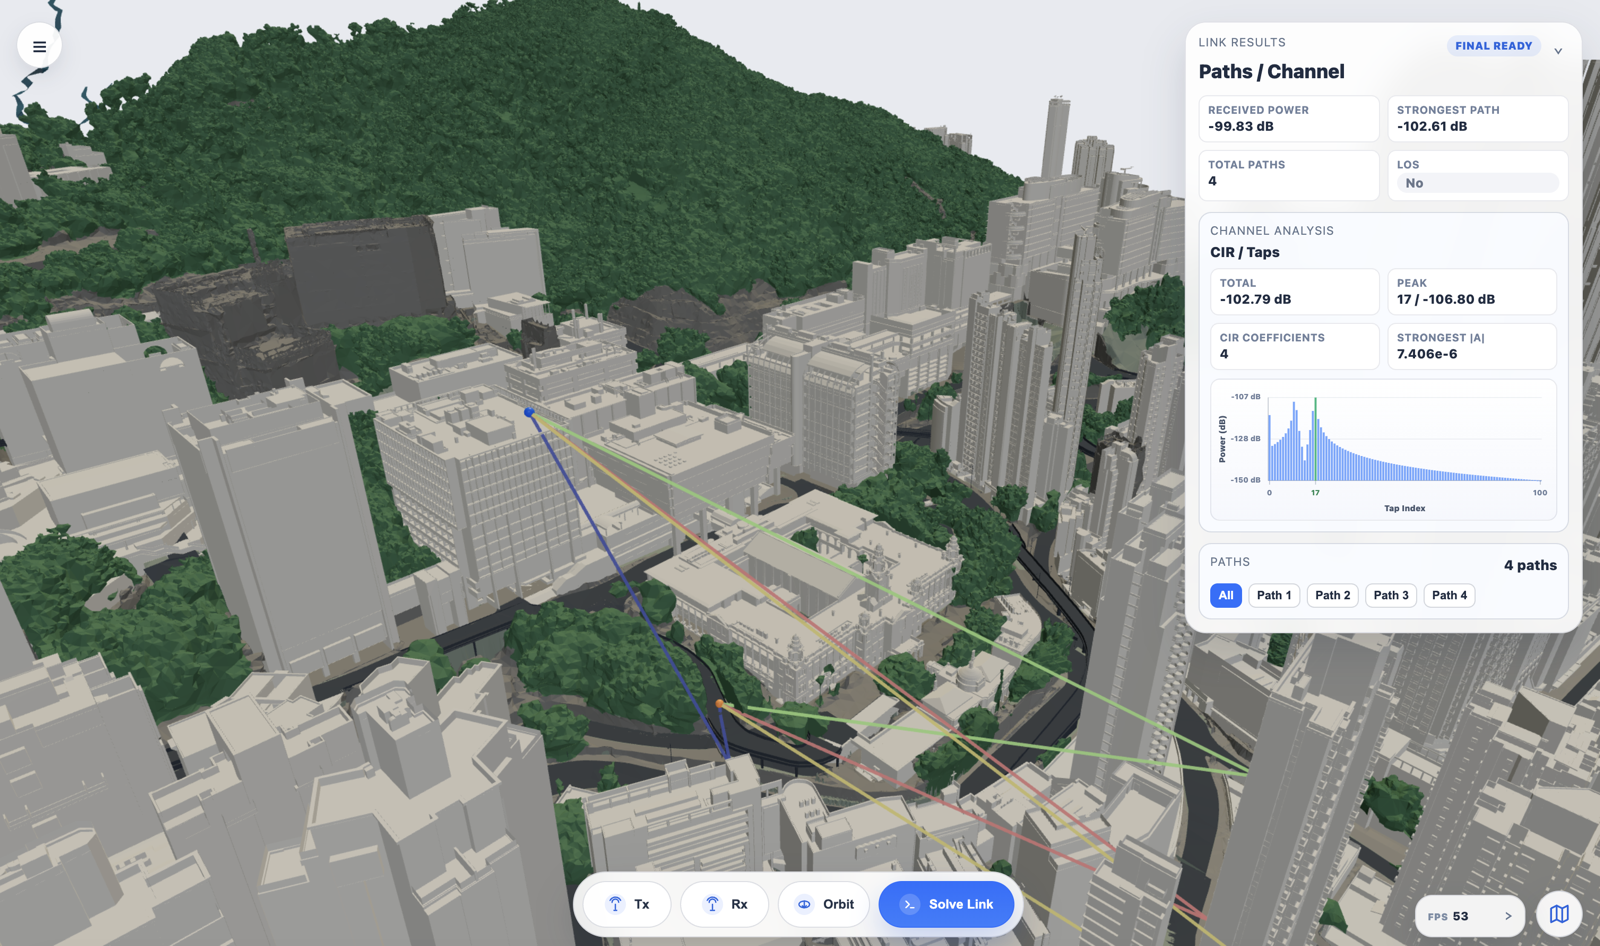Click the Peak 17 / -106.80 dB card

coord(1472,292)
